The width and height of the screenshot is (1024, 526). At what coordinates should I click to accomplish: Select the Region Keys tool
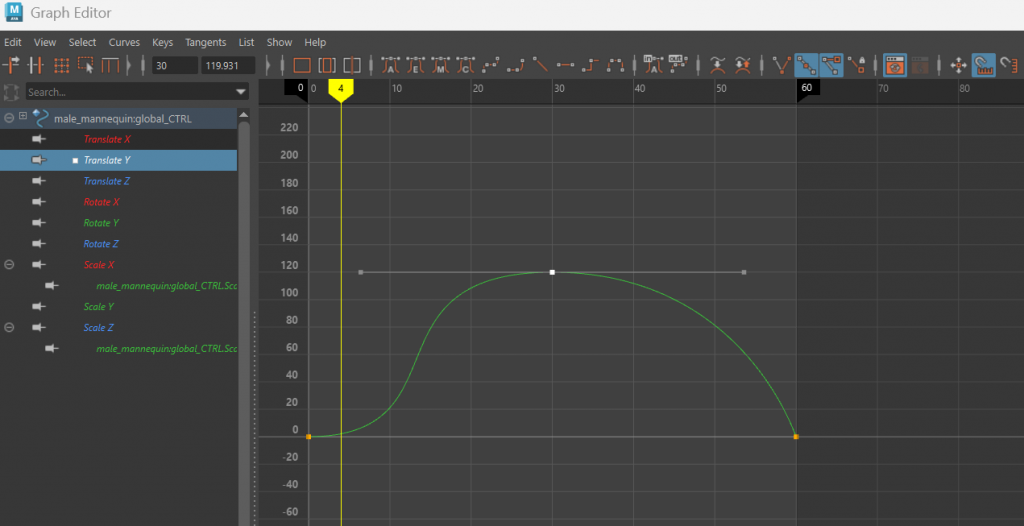pos(86,65)
